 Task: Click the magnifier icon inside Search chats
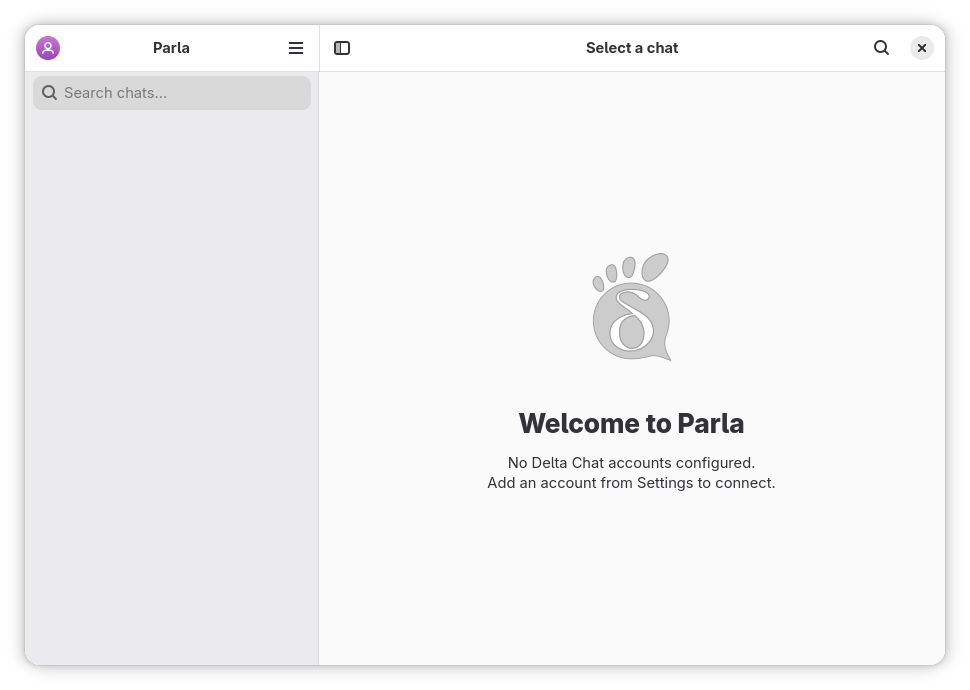tap(49, 93)
